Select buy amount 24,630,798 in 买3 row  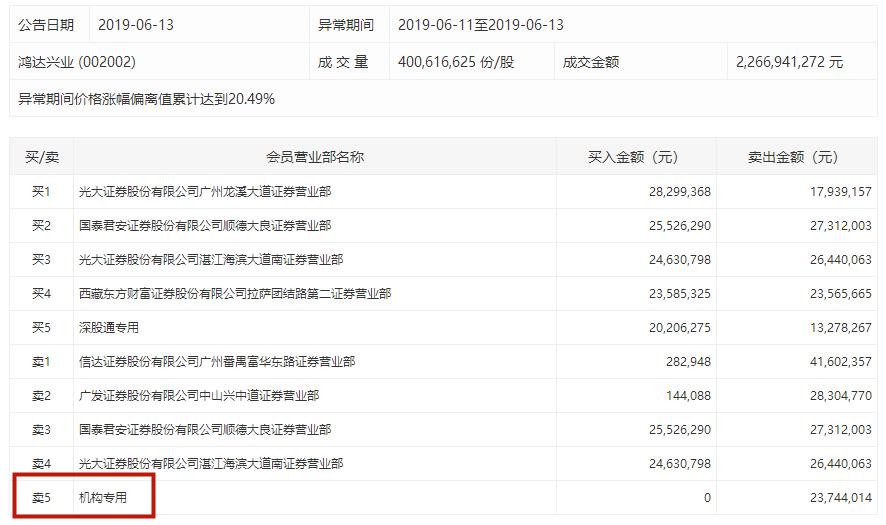680,259
